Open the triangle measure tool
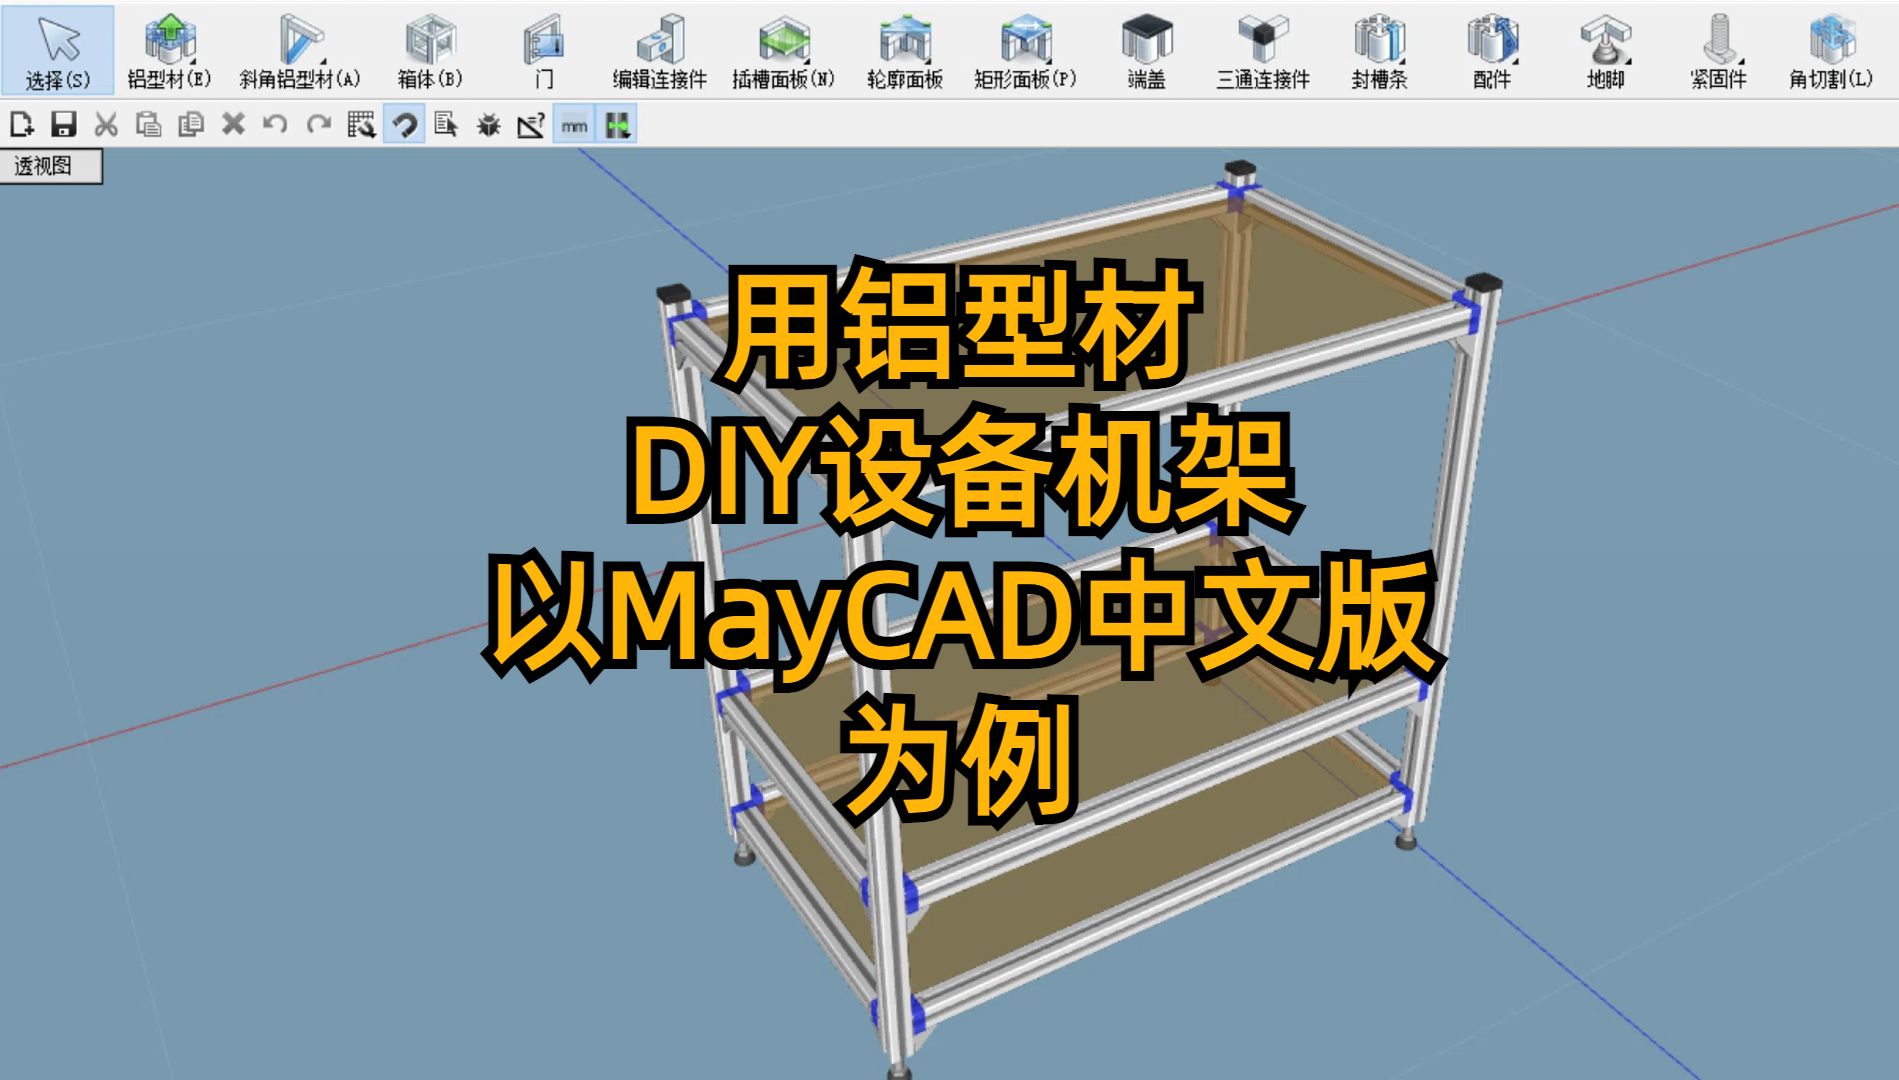 point(531,125)
